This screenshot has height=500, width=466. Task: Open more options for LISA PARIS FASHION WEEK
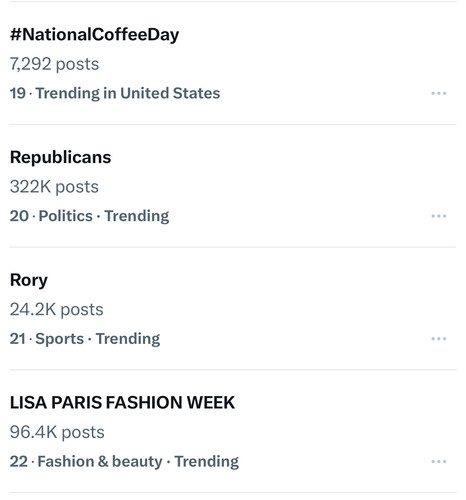438,461
